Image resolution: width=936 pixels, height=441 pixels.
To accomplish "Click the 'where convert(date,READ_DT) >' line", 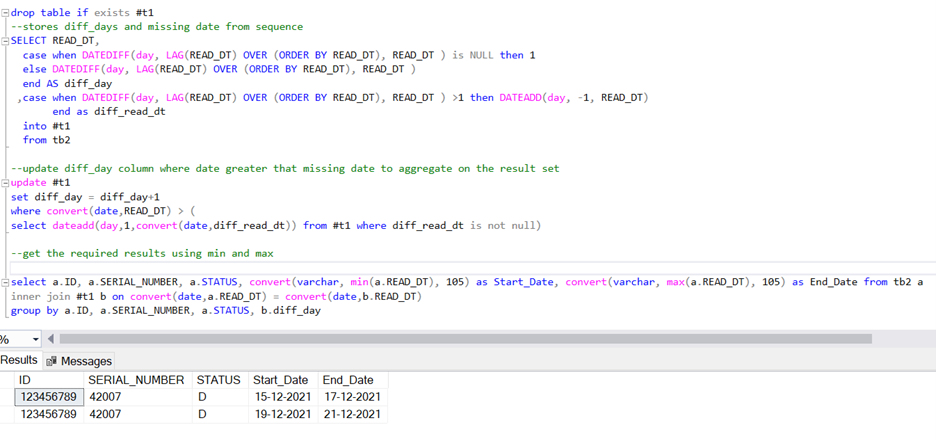I will coord(103,211).
